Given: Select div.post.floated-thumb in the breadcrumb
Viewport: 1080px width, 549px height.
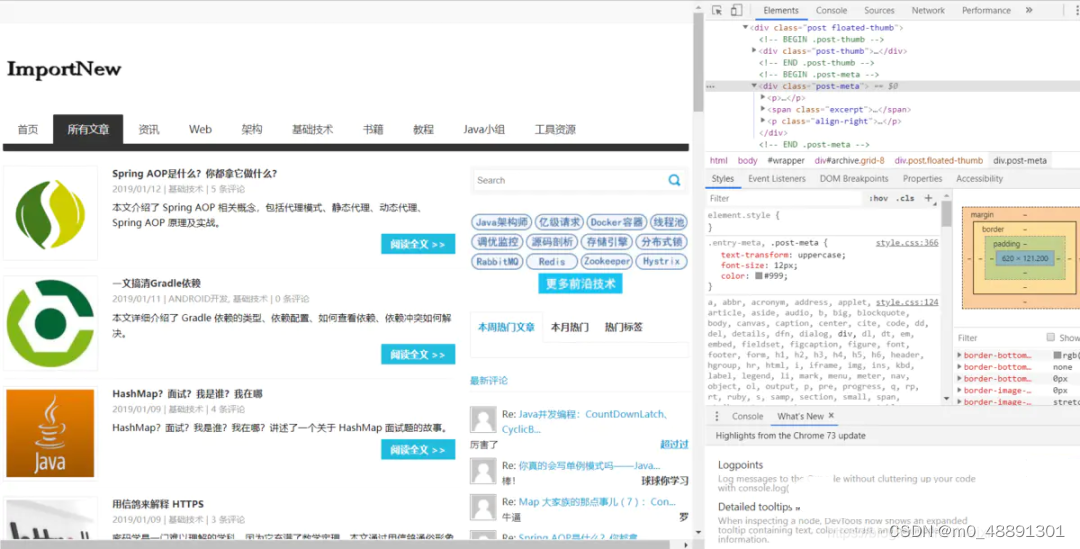Looking at the screenshot, I should (939, 160).
